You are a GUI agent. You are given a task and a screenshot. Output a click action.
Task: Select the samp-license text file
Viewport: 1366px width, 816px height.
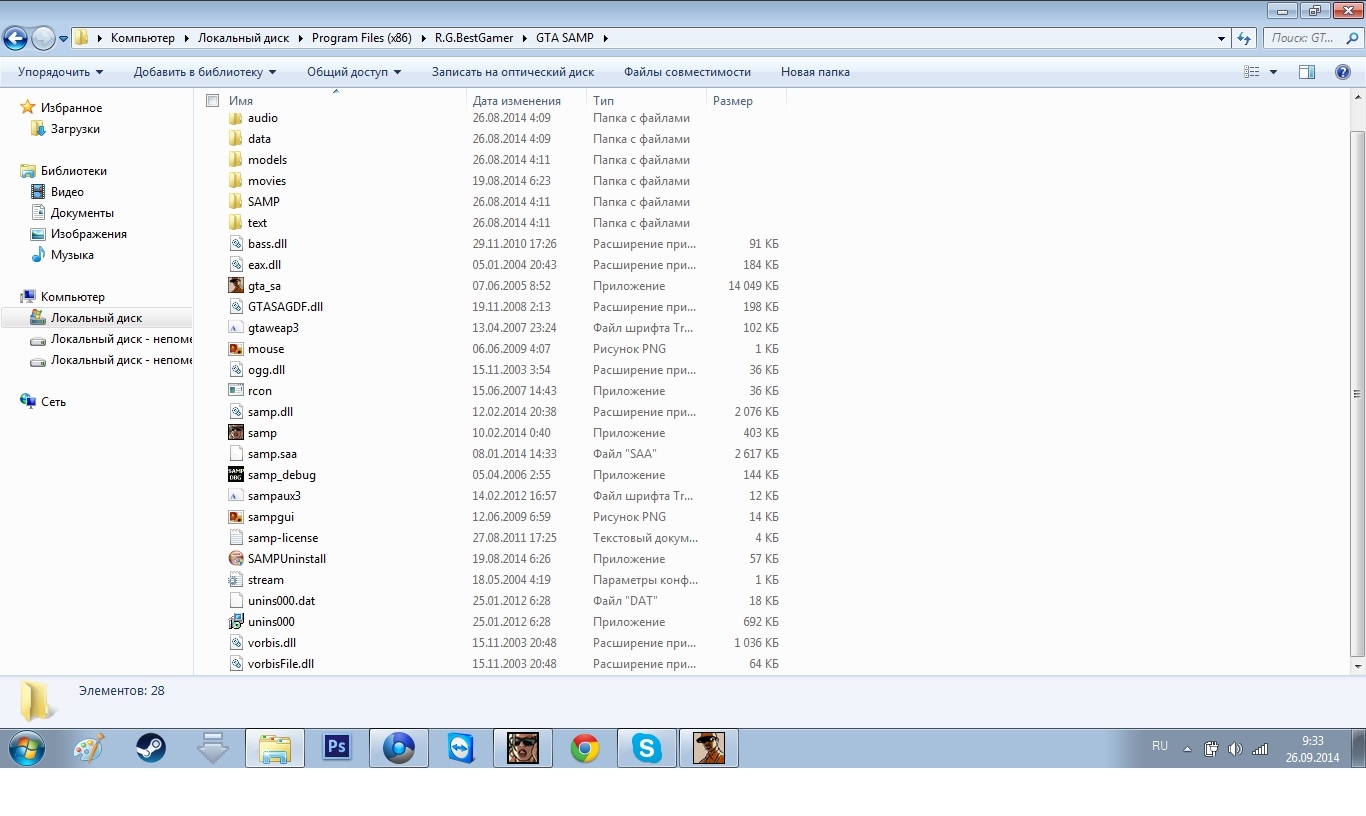(283, 538)
